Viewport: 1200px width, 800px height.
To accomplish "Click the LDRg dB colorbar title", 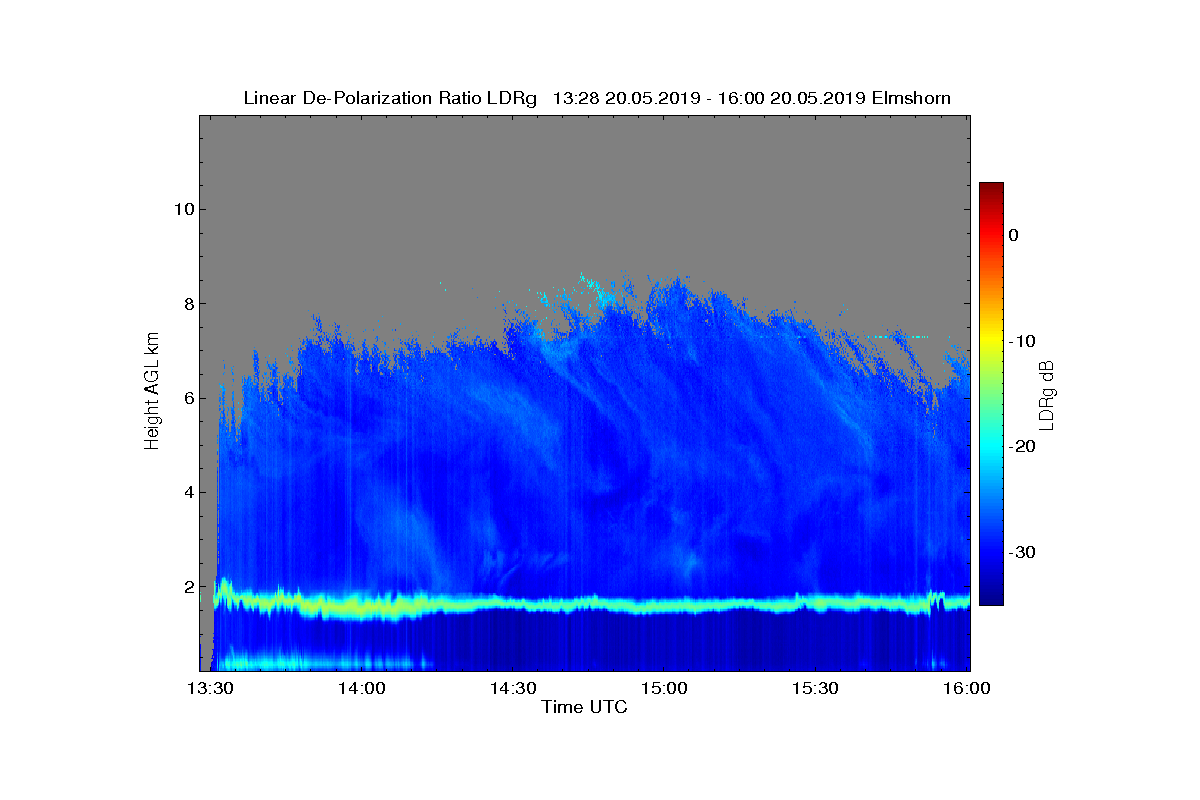I will point(1046,395).
